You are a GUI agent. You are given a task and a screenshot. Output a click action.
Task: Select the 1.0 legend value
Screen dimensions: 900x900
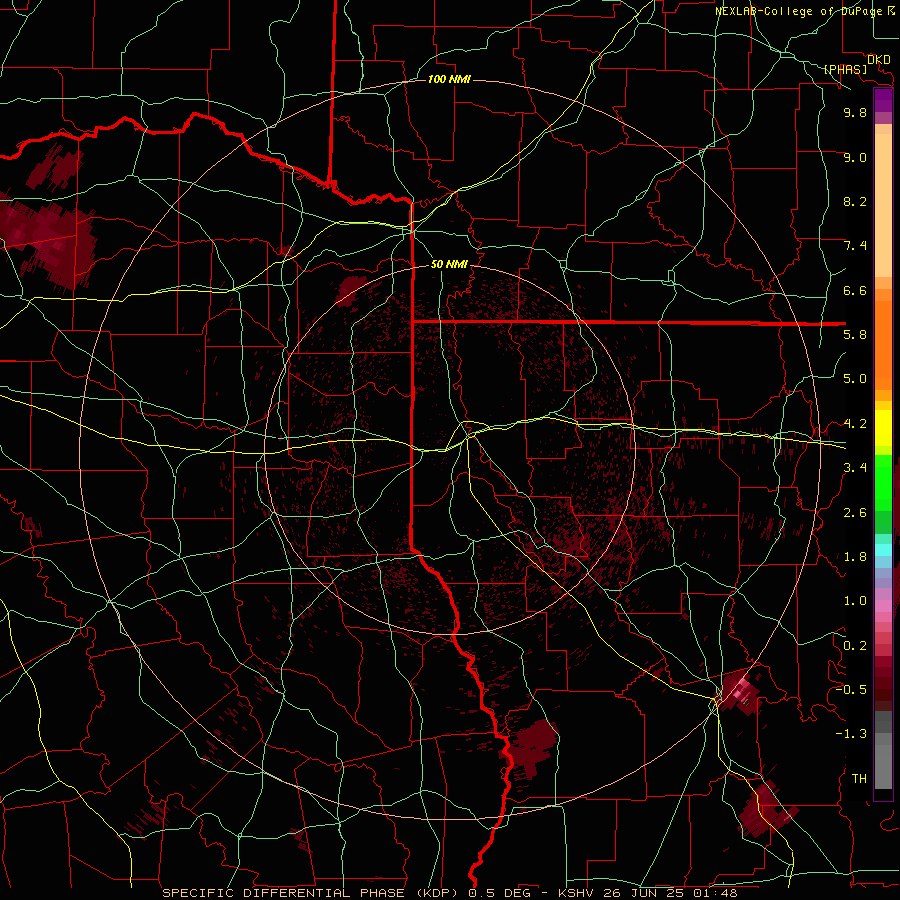click(855, 601)
